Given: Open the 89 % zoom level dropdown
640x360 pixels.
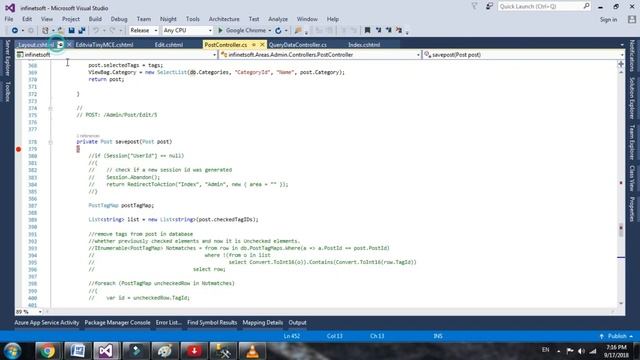Looking at the screenshot, I should click(x=29, y=312).
